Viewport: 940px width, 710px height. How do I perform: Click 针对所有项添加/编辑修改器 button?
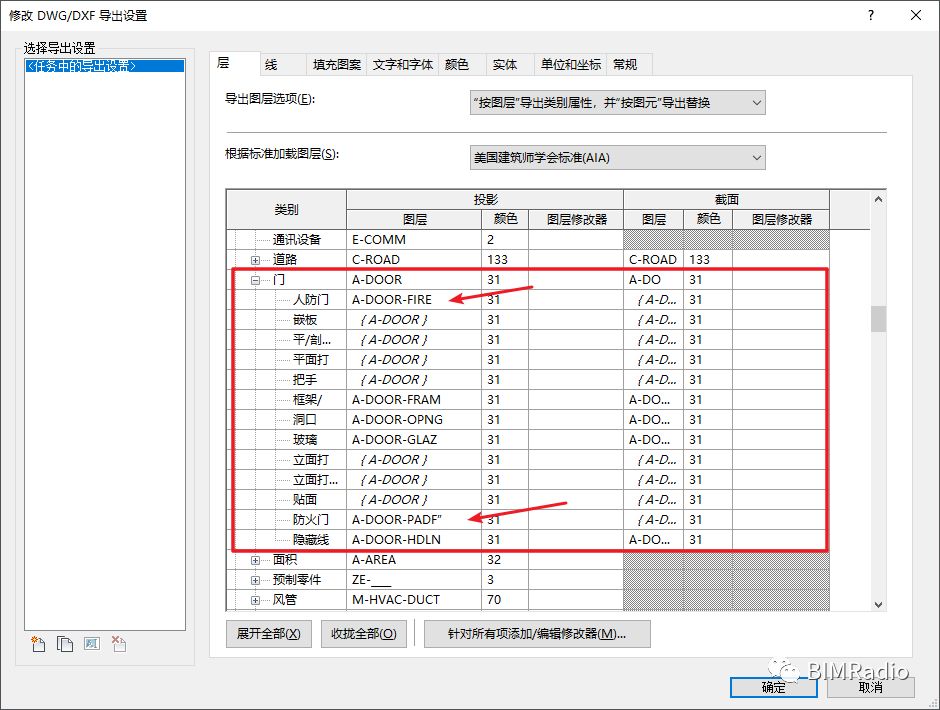pos(537,634)
